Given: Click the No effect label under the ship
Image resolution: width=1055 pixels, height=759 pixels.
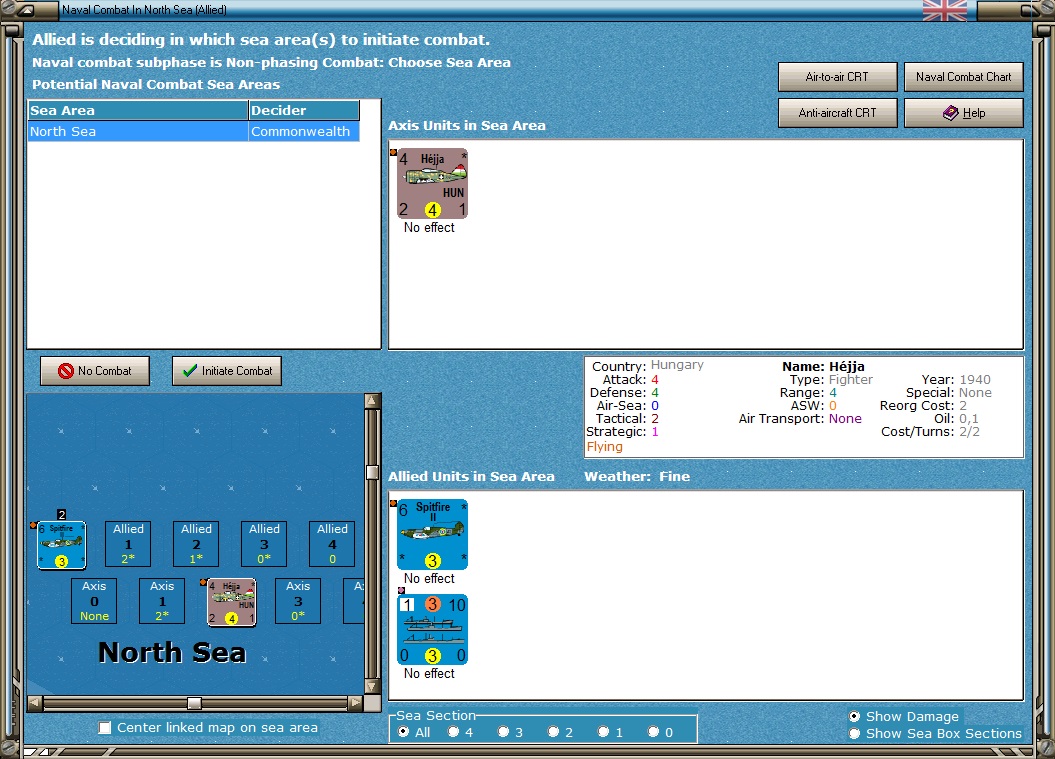Looking at the screenshot, I should click(429, 674).
